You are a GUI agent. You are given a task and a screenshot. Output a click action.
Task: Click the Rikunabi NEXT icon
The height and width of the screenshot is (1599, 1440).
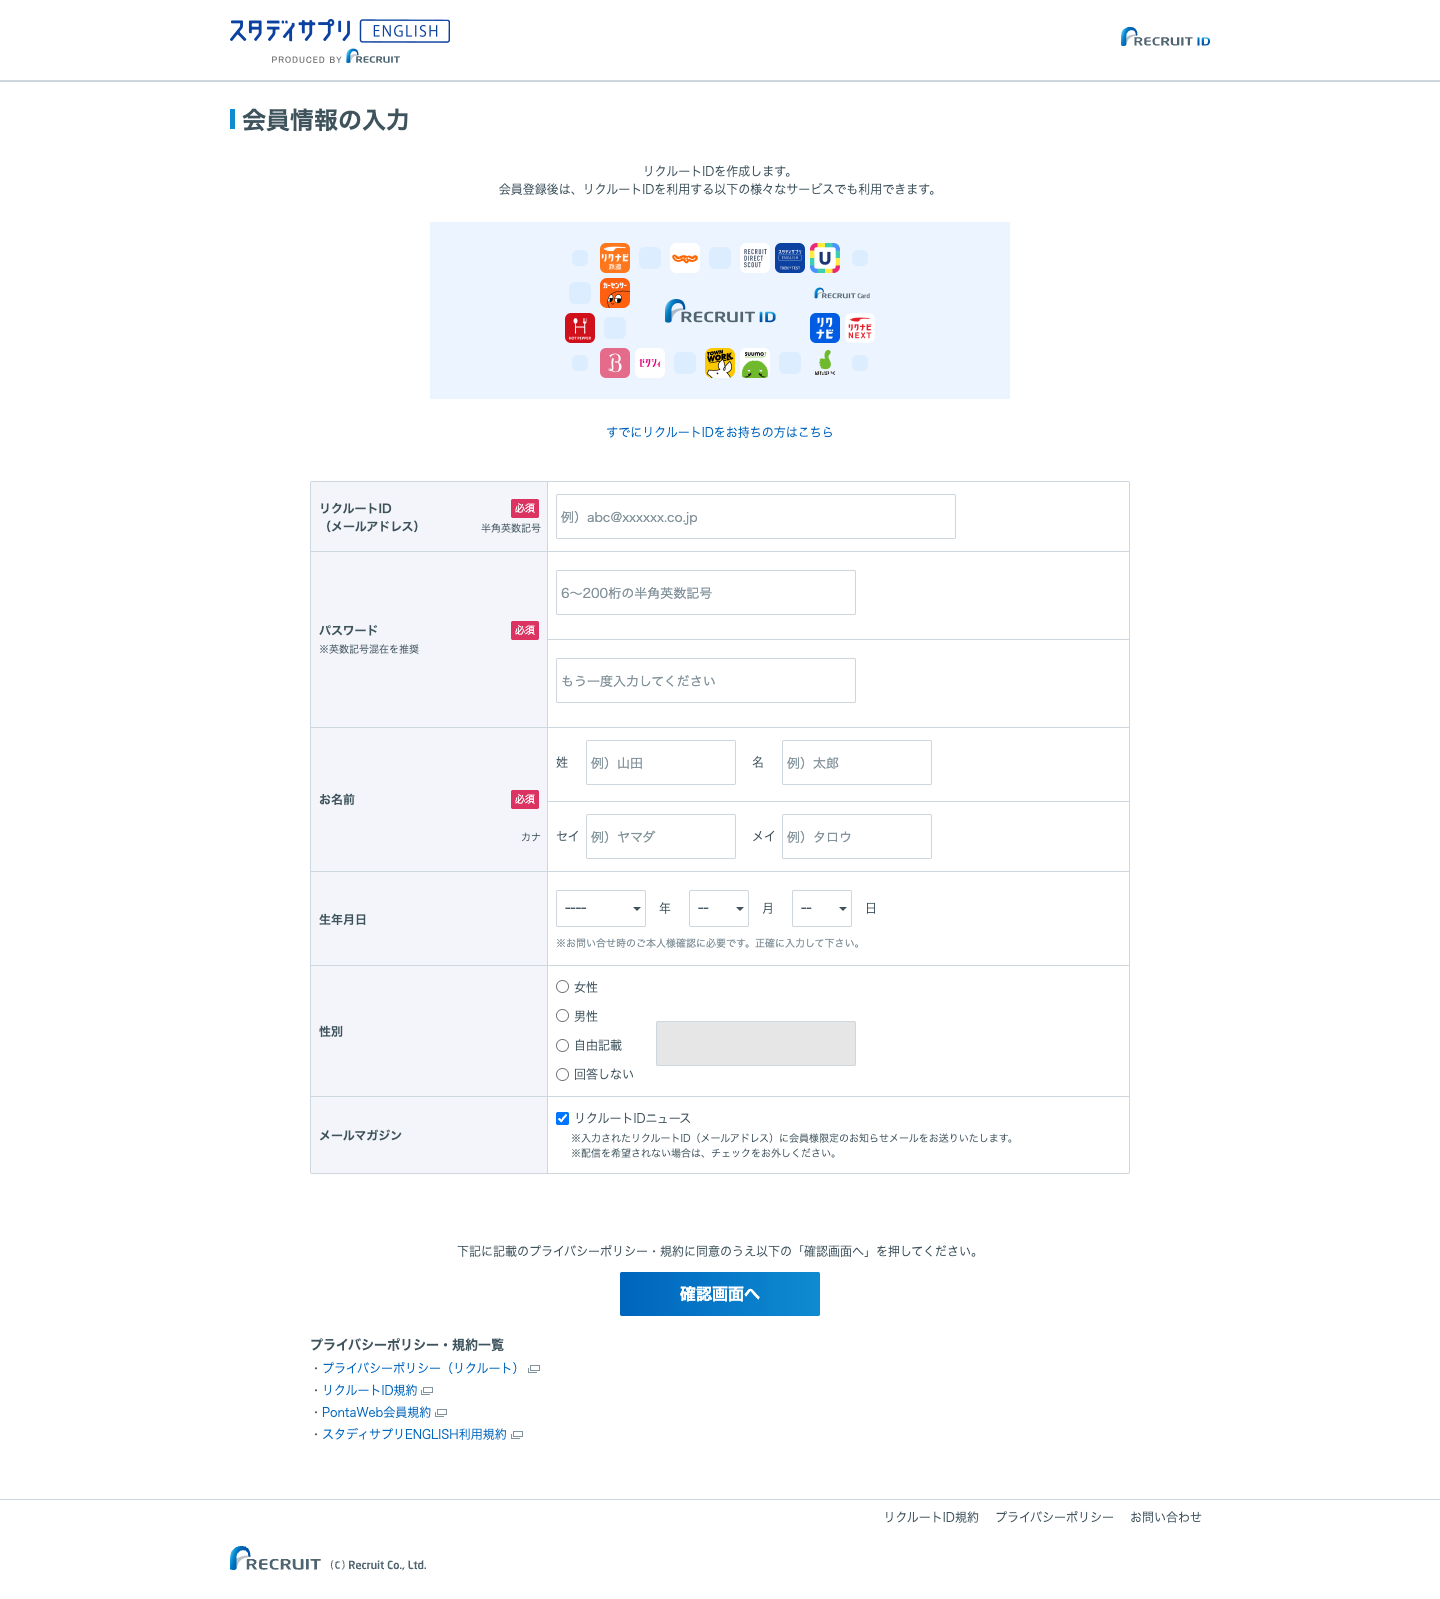pyautogui.click(x=860, y=328)
